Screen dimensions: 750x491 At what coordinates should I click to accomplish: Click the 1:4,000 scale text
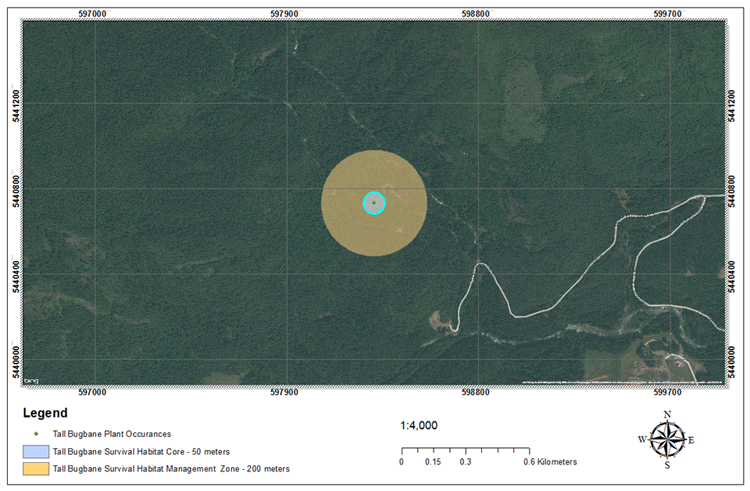(419, 425)
